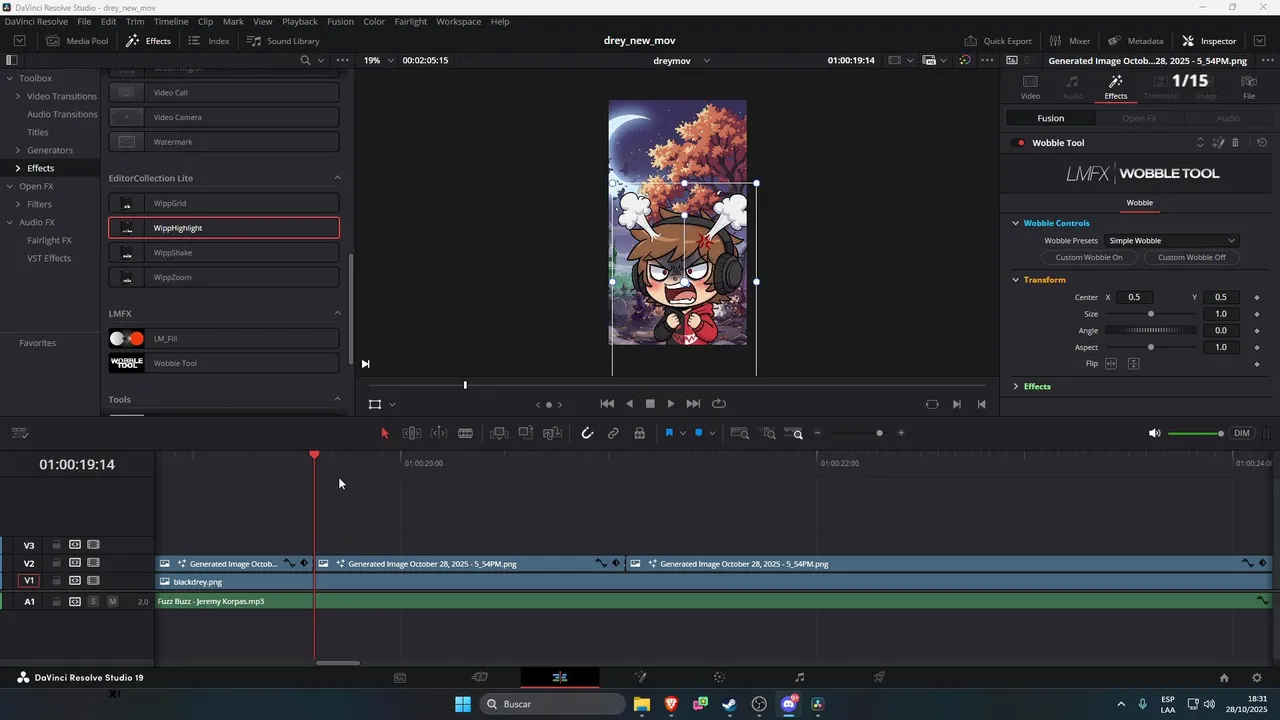Delete the Wobble Tool with trash icon

[1235, 143]
